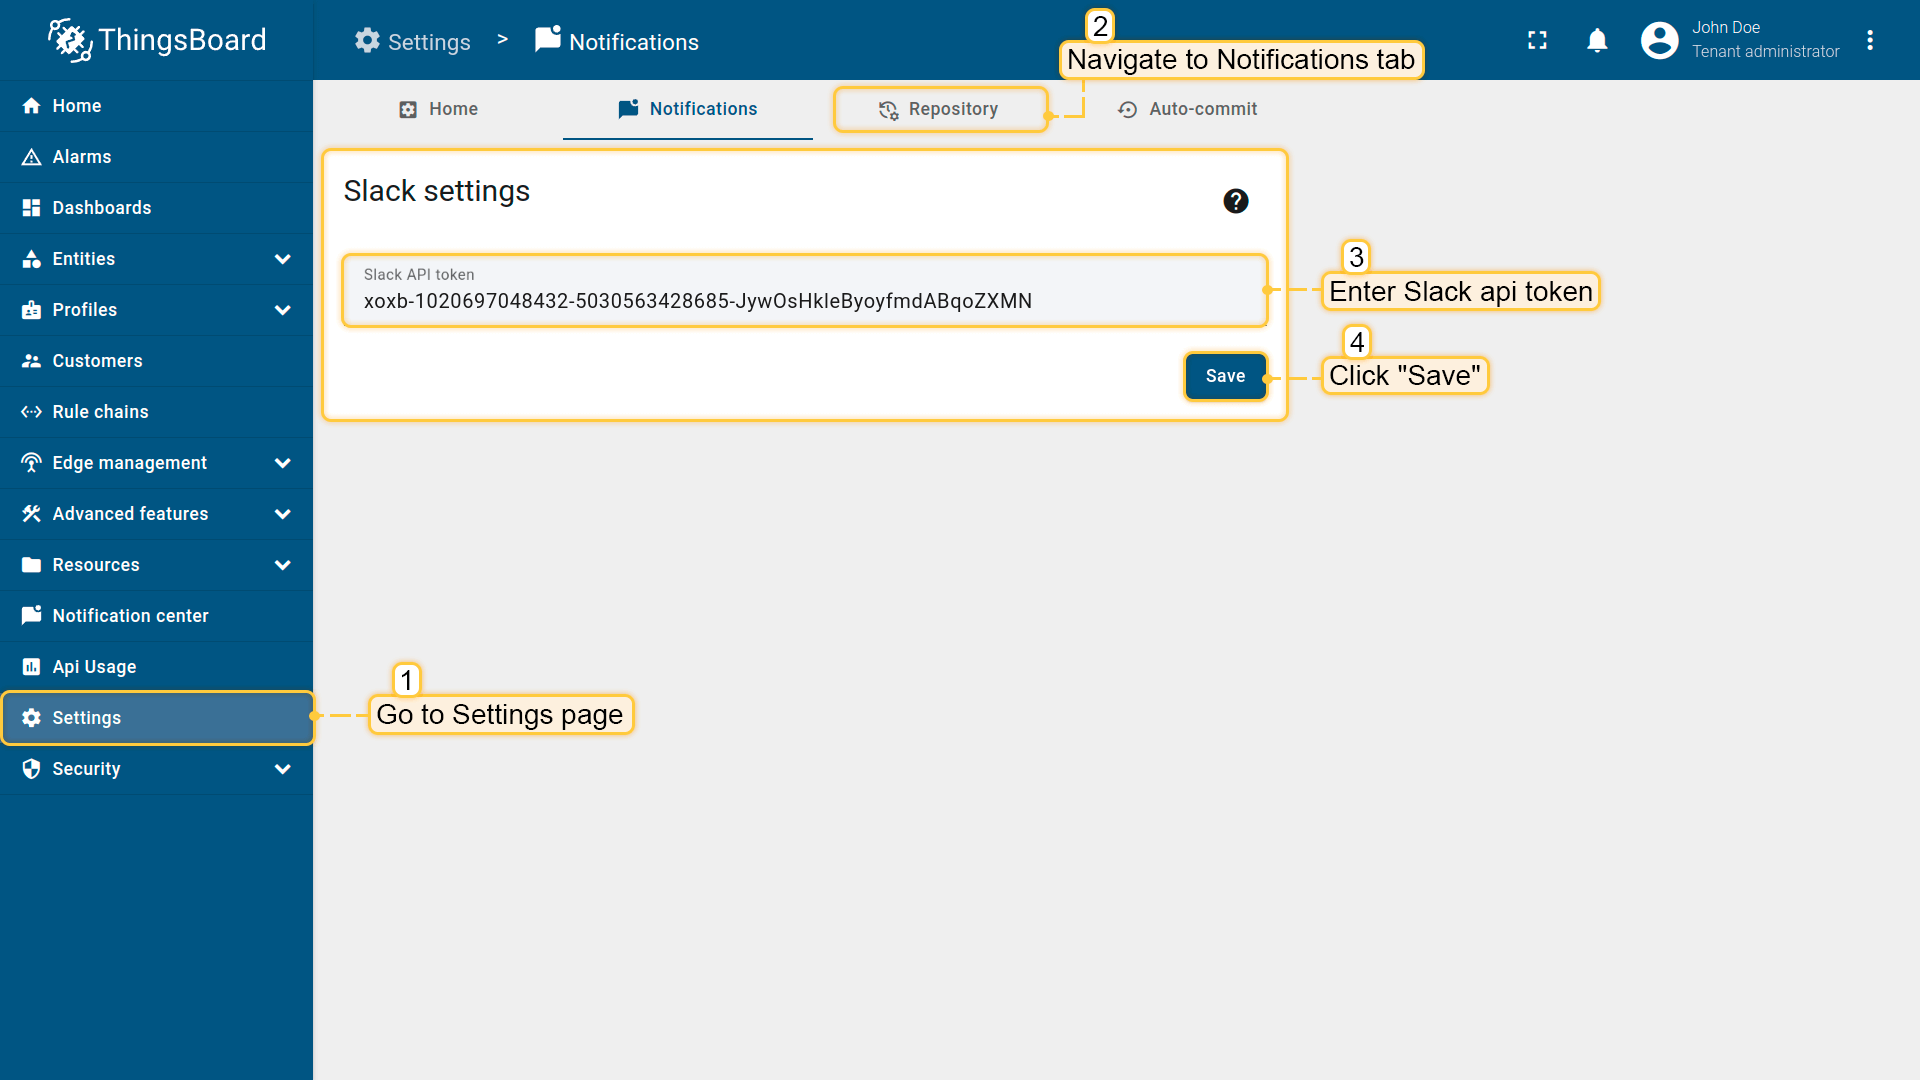This screenshot has height=1080, width=1920.
Task: Click the fullscreen toggle icon
Action: [x=1537, y=40]
